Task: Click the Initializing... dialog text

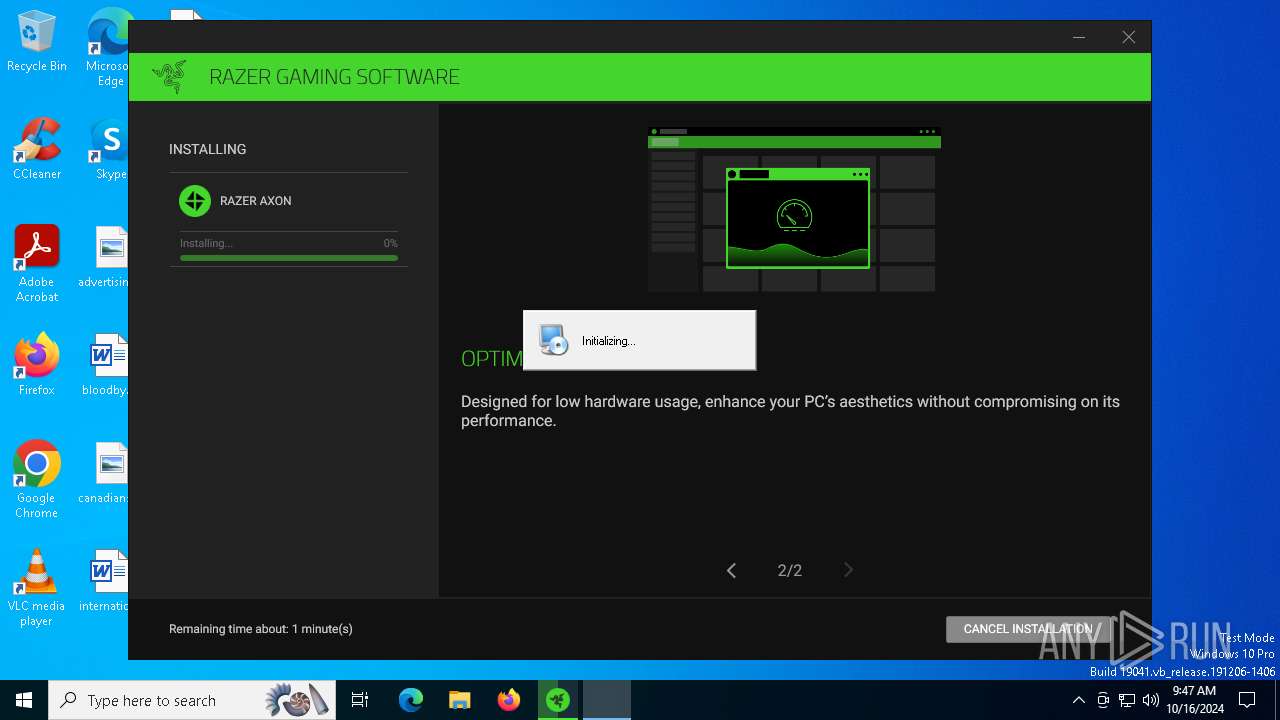Action: tap(609, 341)
